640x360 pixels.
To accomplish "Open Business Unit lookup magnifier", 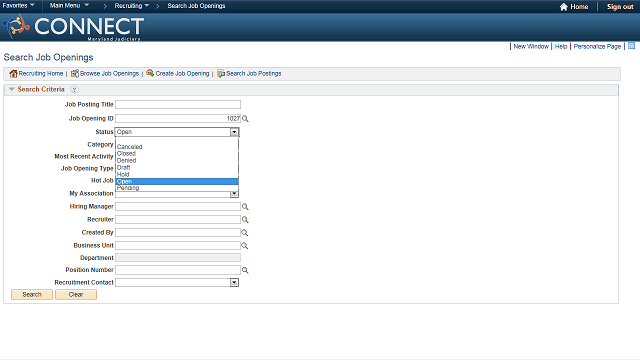I will [x=244, y=246].
